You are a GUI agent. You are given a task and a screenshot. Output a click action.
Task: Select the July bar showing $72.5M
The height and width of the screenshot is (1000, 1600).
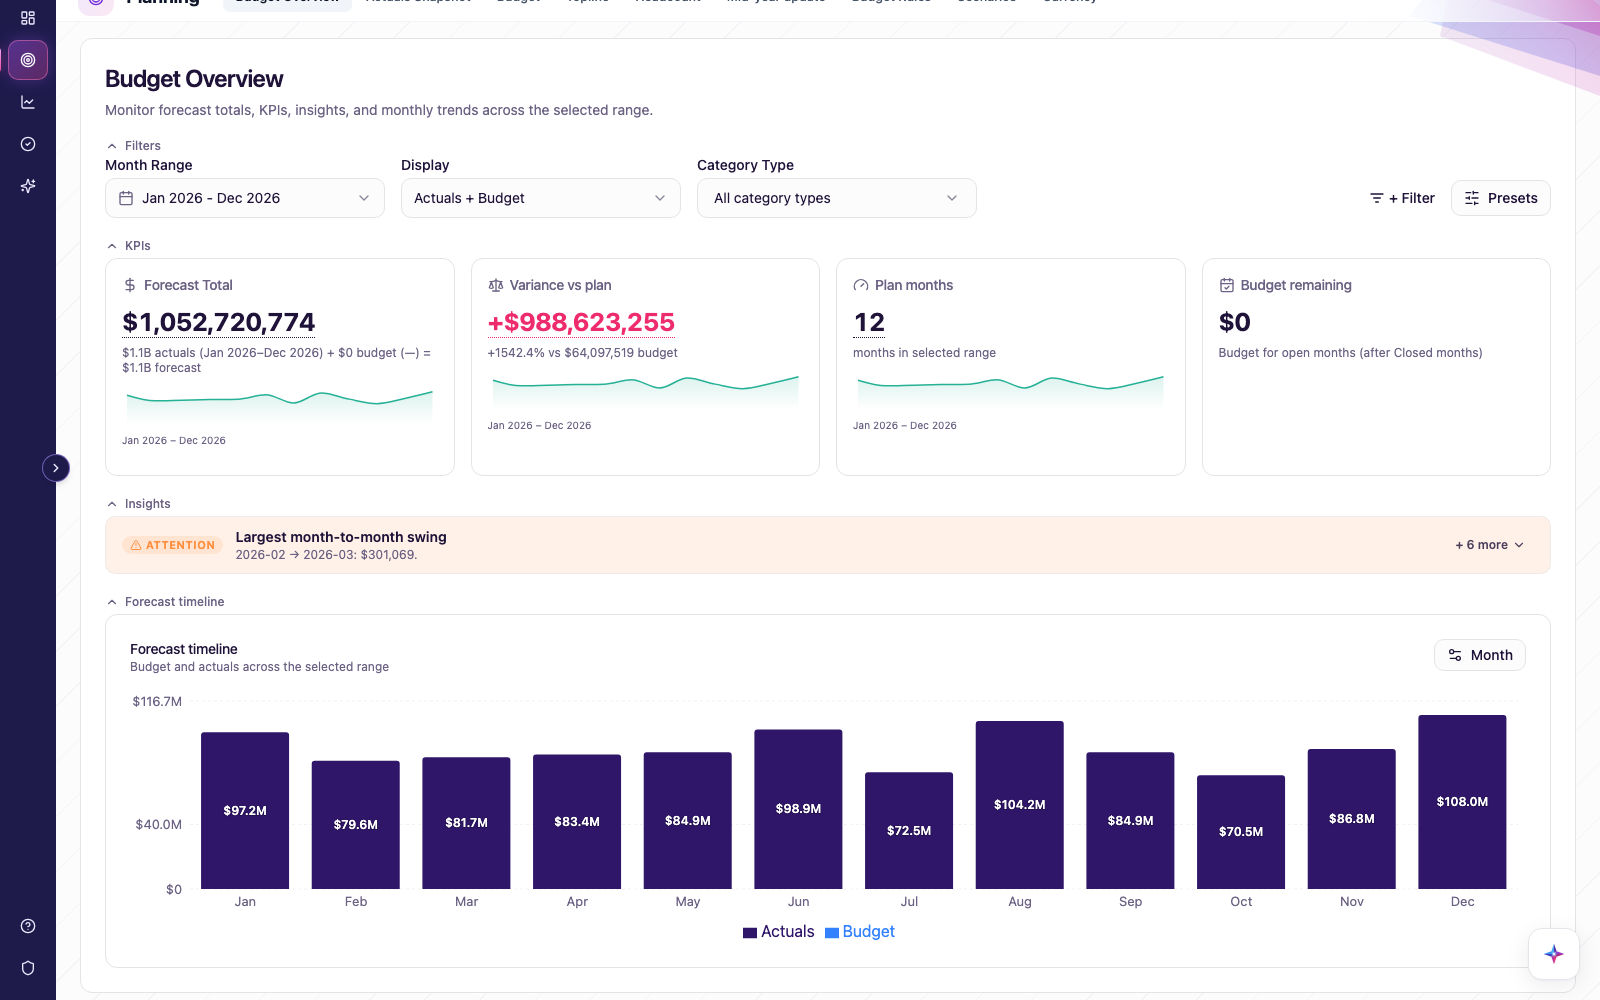(x=909, y=831)
